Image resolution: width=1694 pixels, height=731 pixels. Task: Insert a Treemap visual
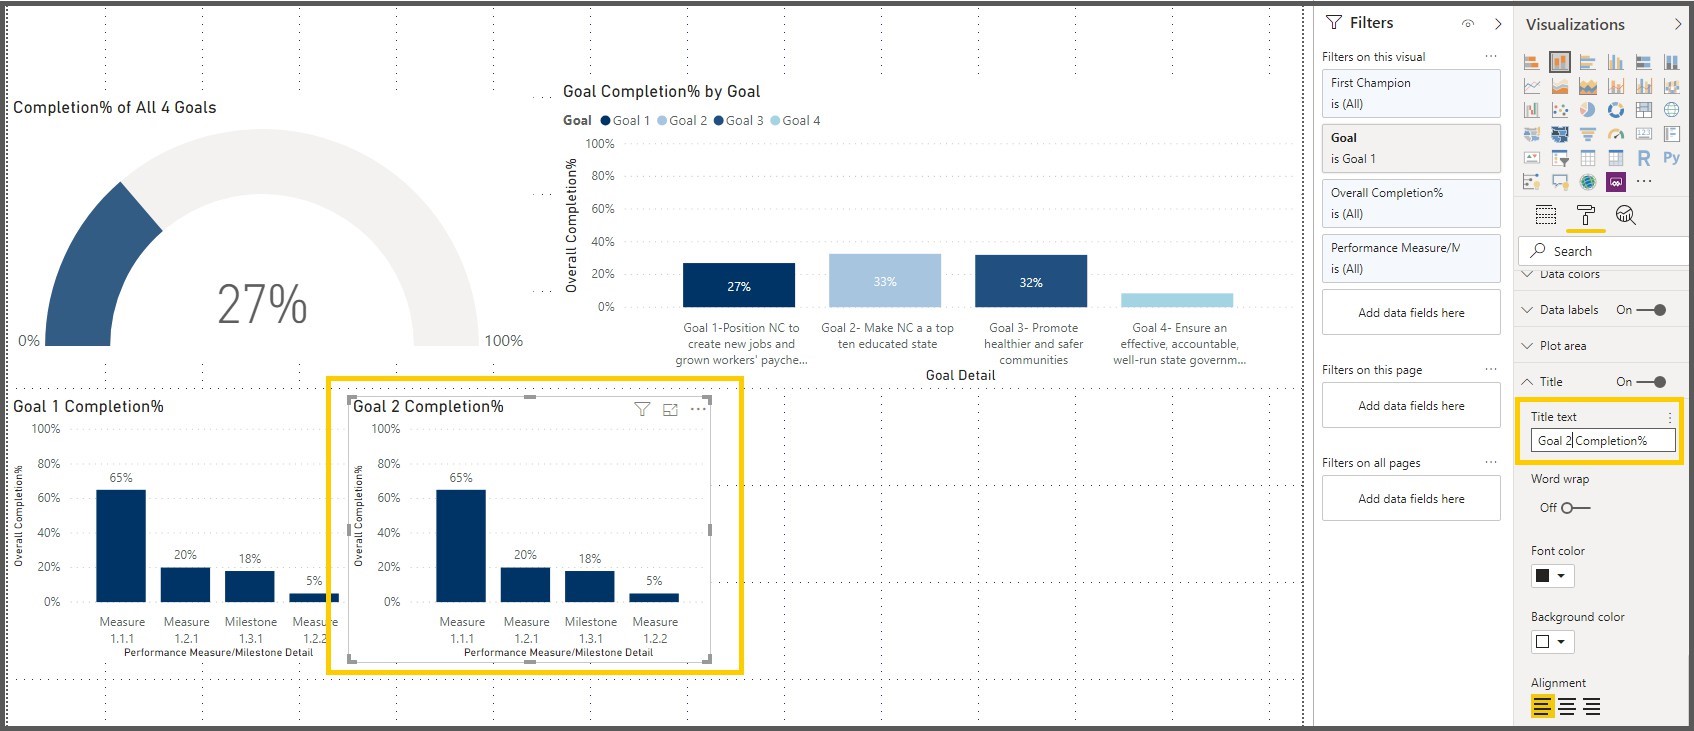click(1644, 110)
